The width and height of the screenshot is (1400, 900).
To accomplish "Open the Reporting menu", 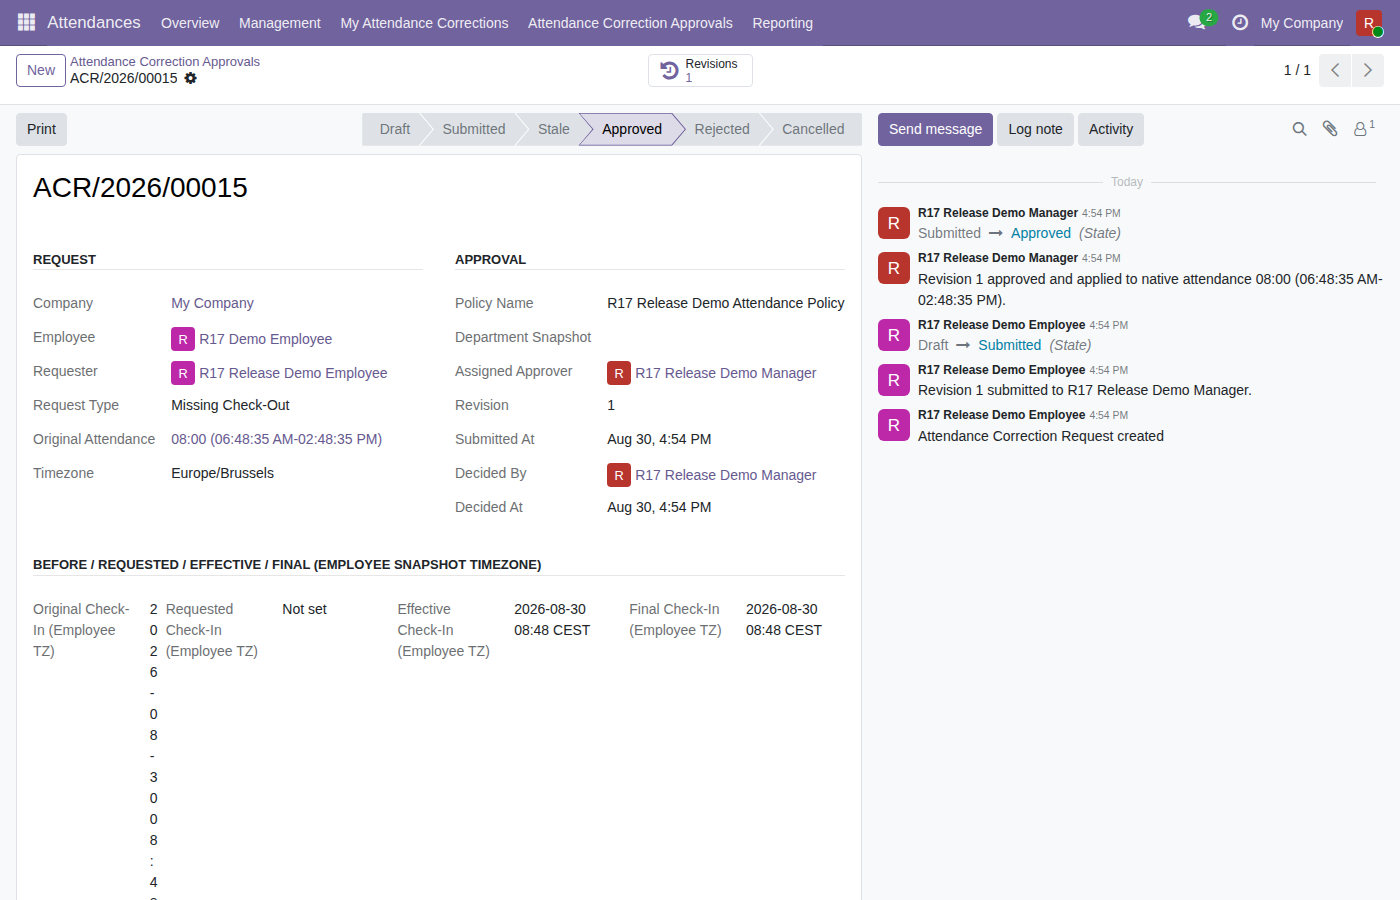I will pyautogui.click(x=783, y=23).
